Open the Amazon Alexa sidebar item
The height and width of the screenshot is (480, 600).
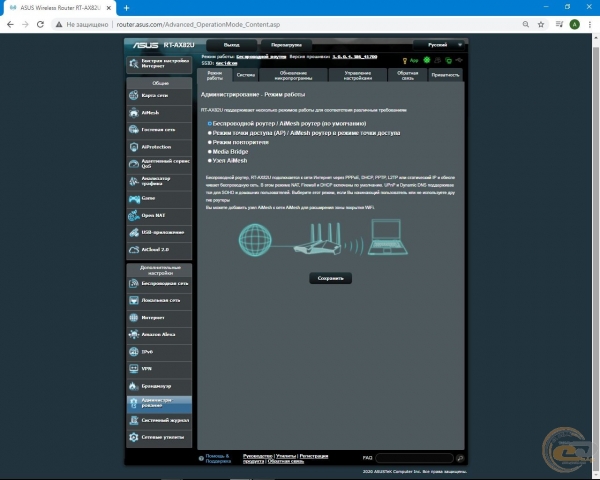tap(159, 335)
